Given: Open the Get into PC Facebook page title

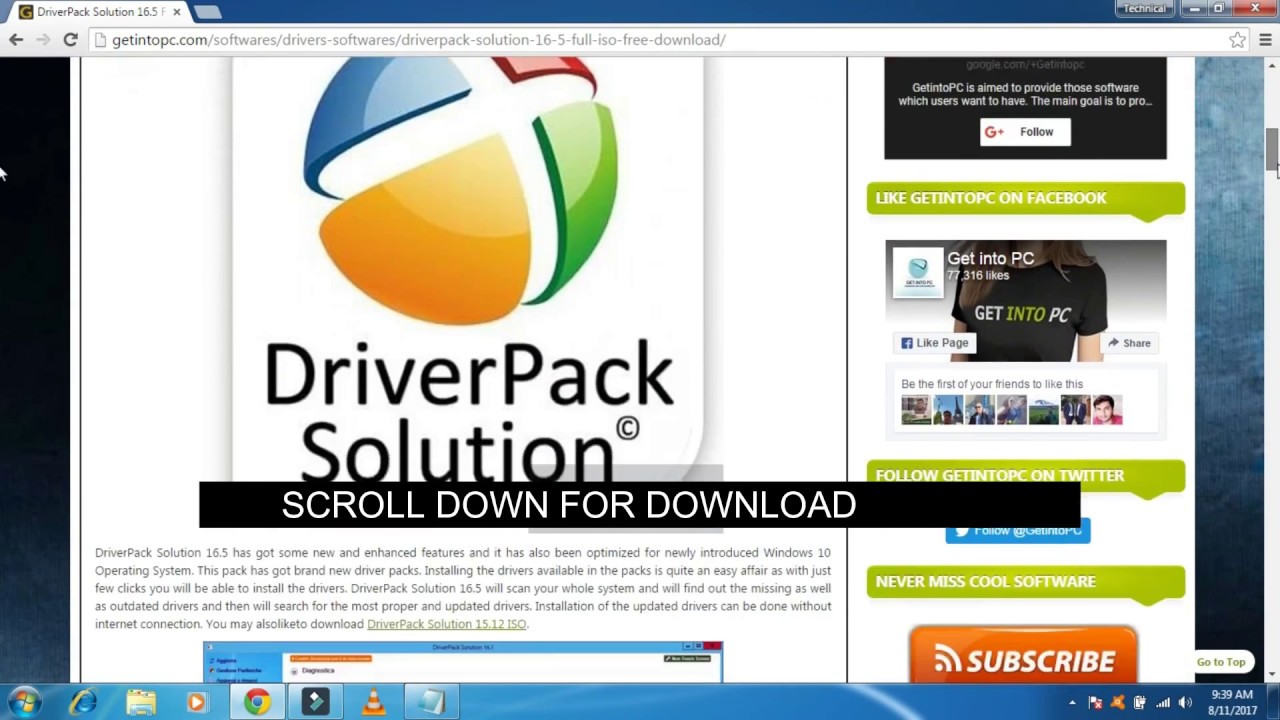Looking at the screenshot, I should click(990, 258).
